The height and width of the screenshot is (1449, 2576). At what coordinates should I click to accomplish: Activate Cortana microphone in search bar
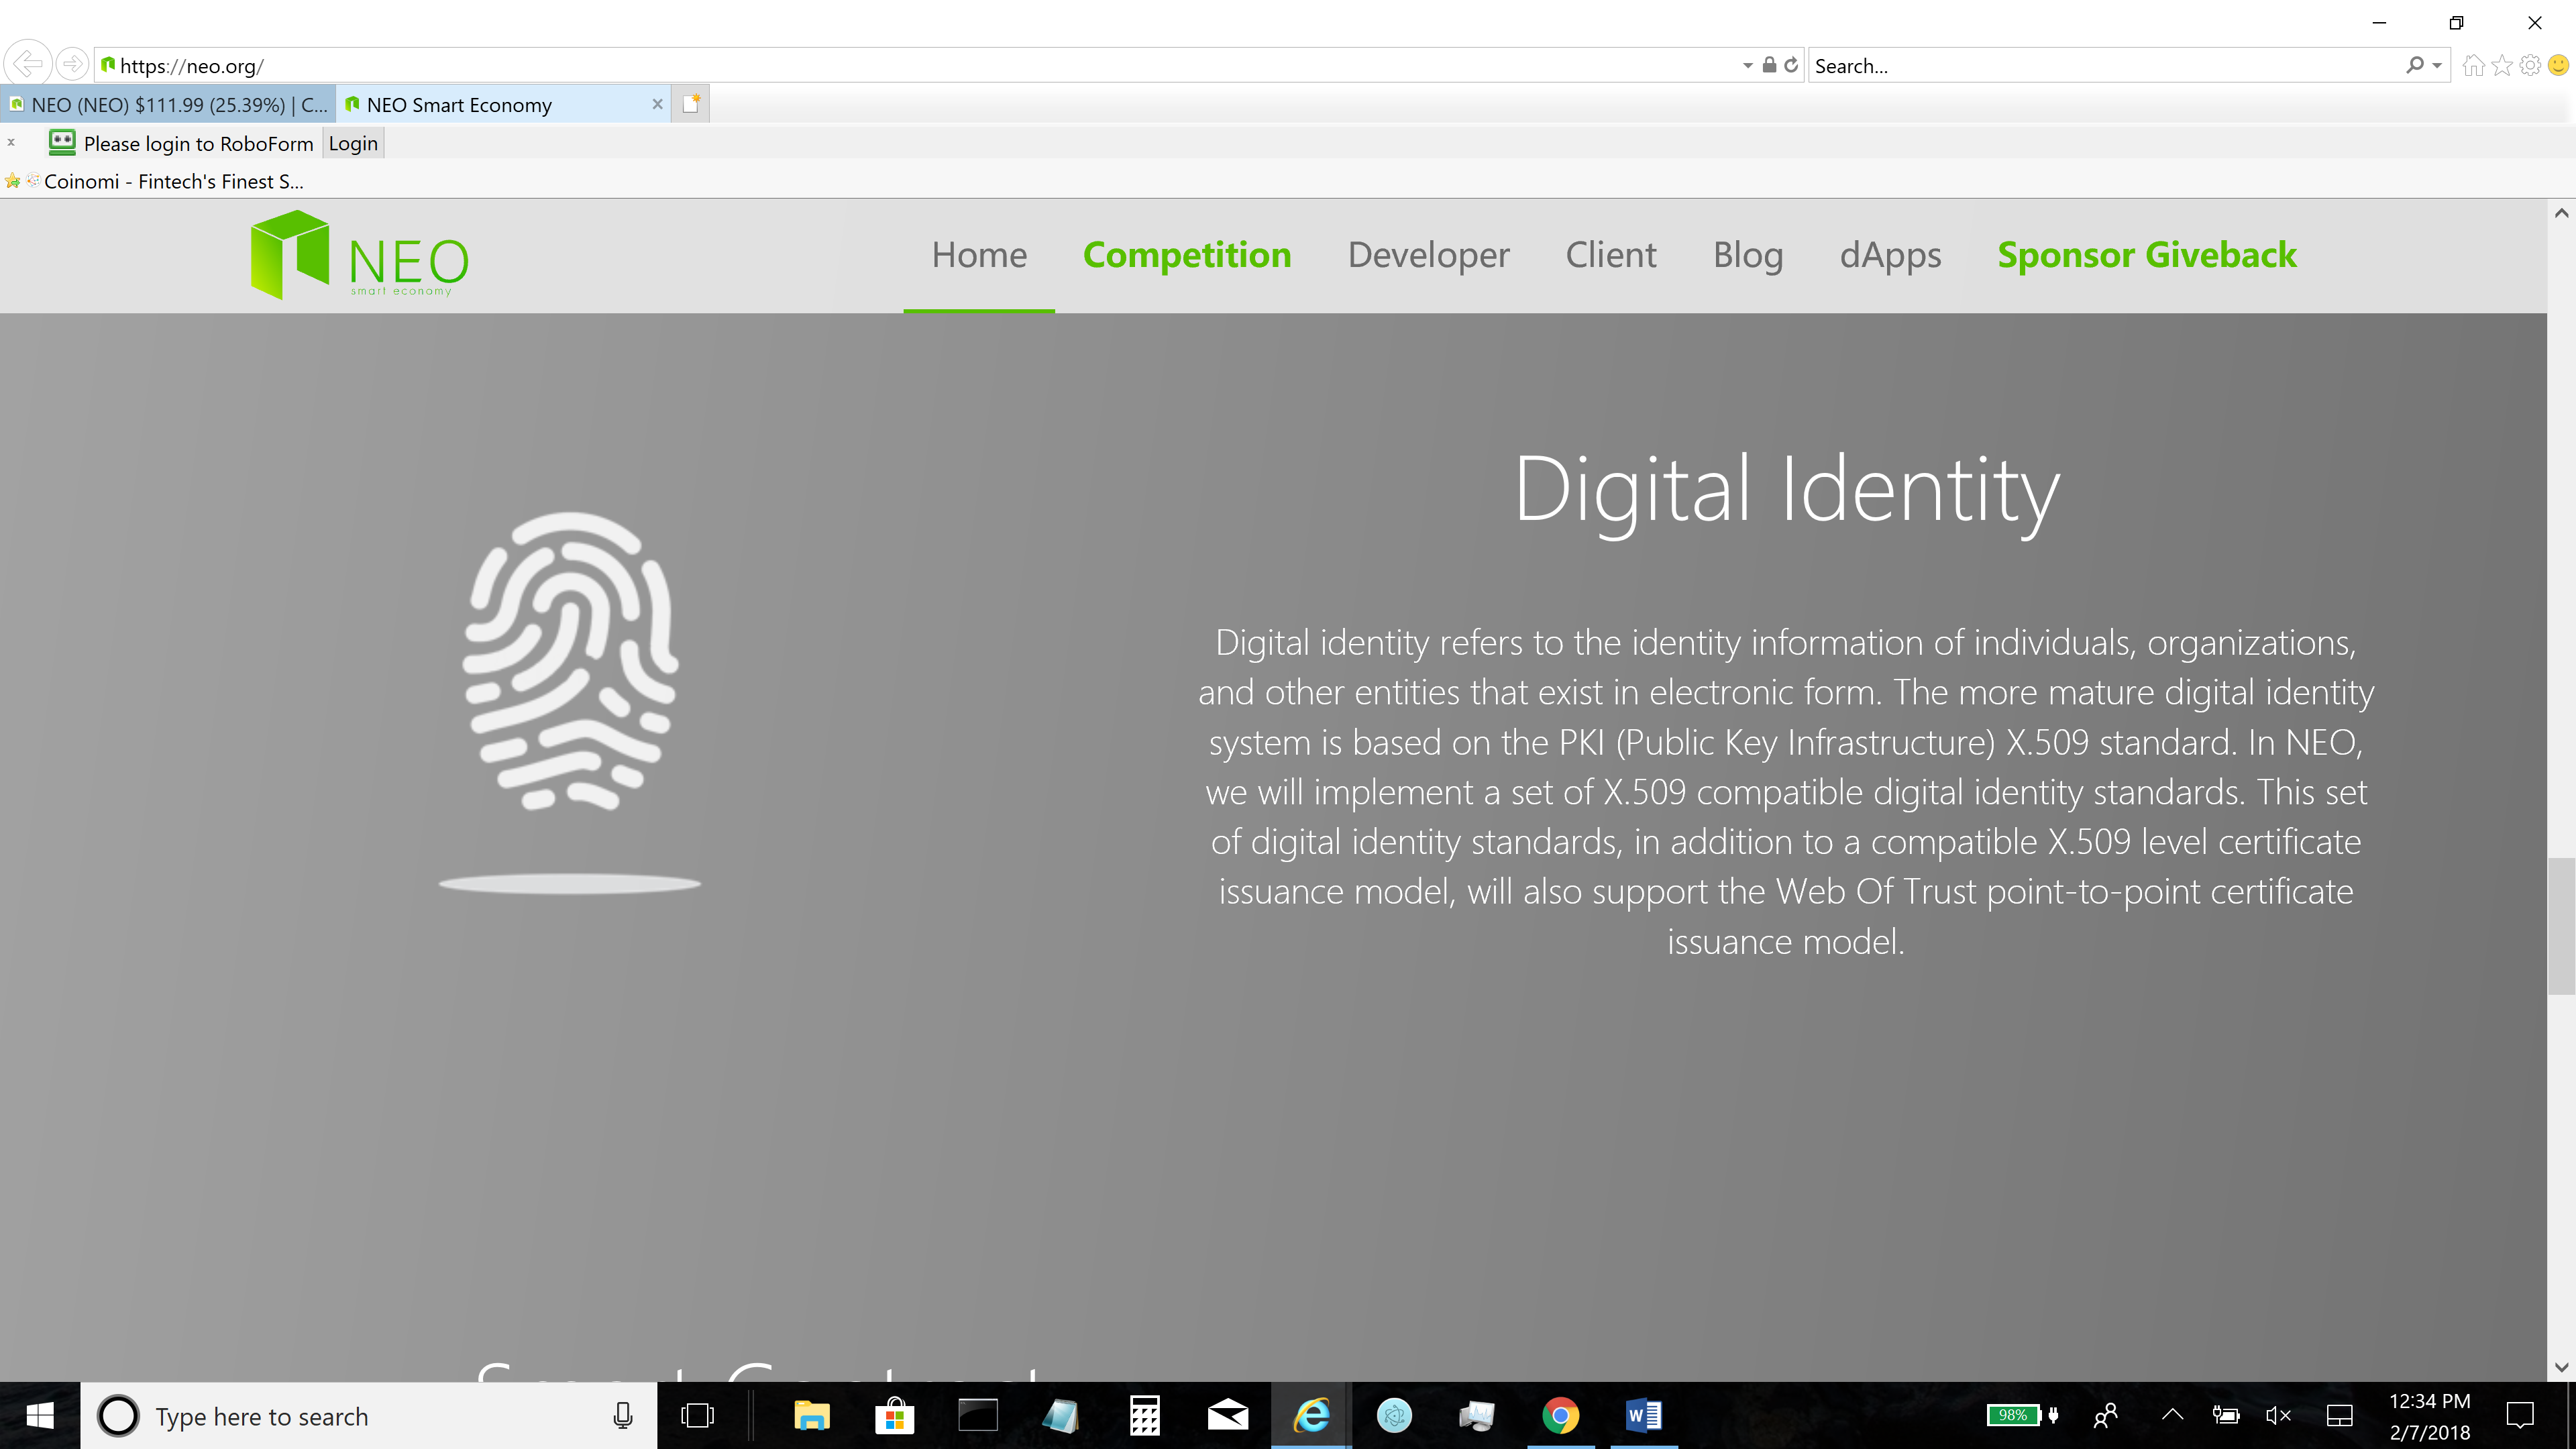coord(623,1415)
